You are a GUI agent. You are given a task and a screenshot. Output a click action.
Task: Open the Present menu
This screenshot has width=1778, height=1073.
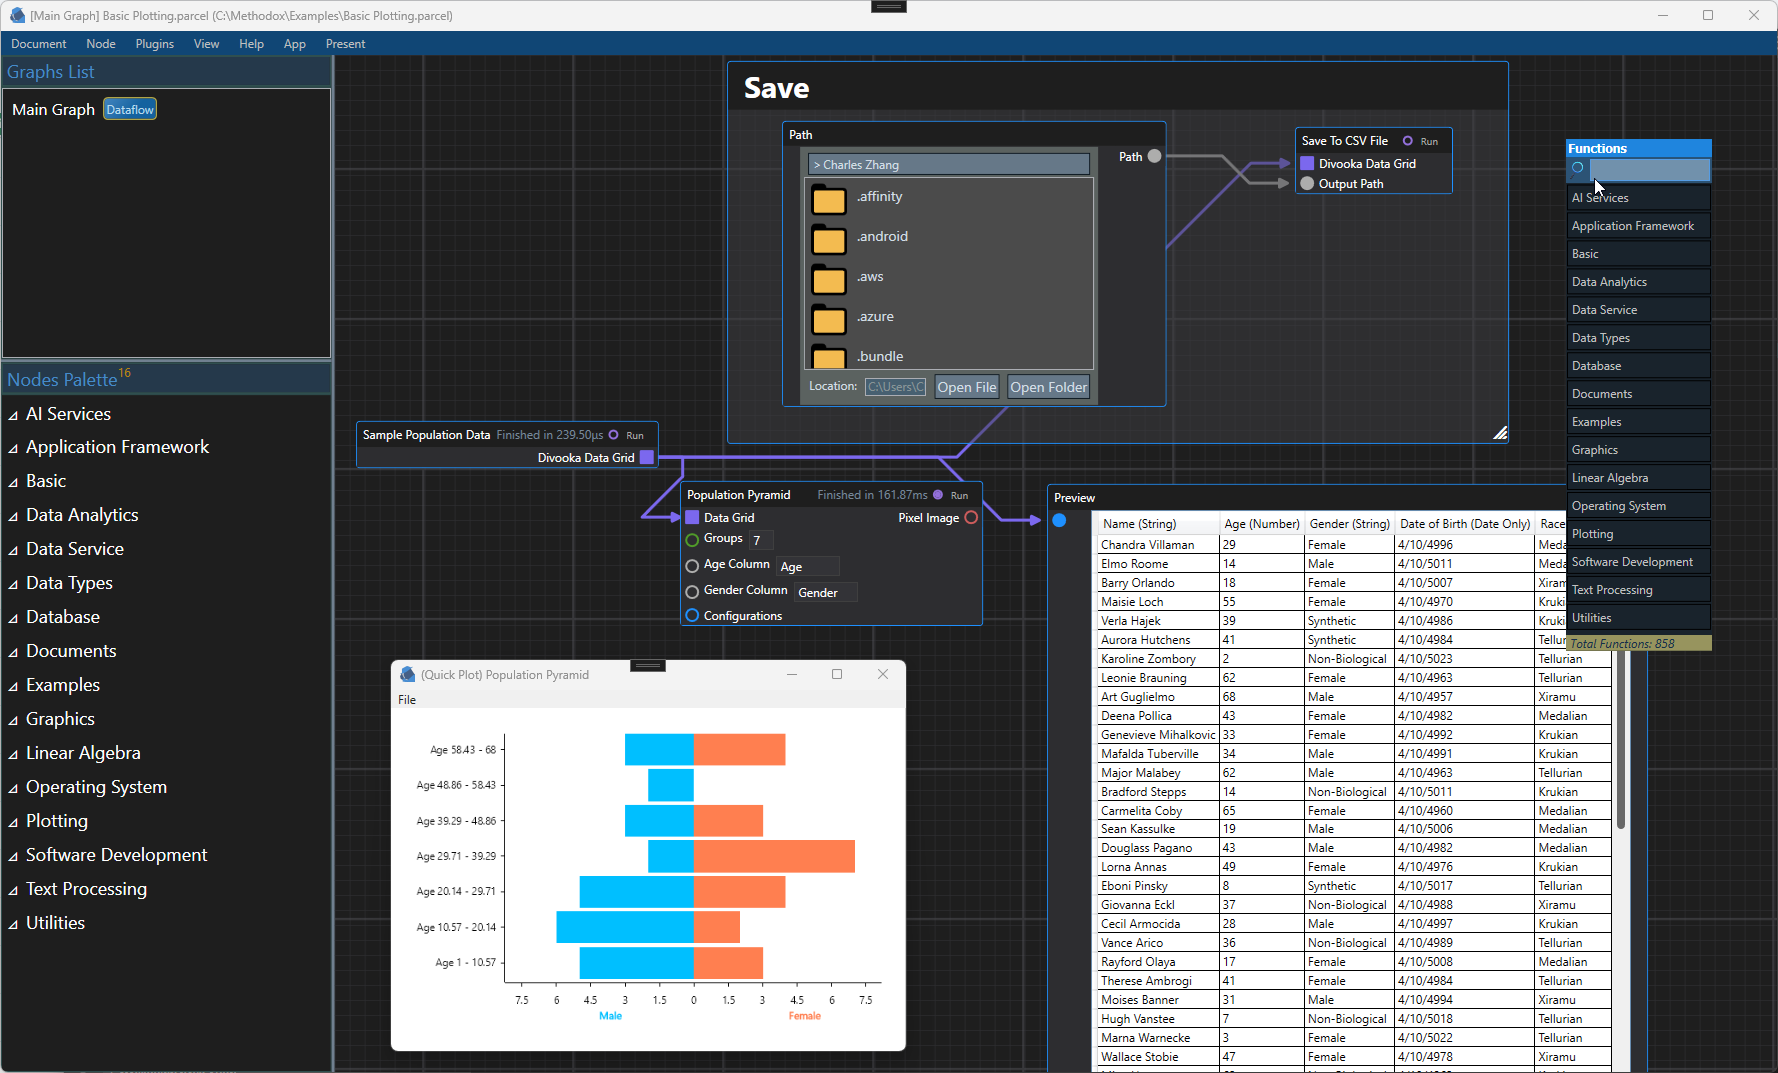pyautogui.click(x=346, y=44)
